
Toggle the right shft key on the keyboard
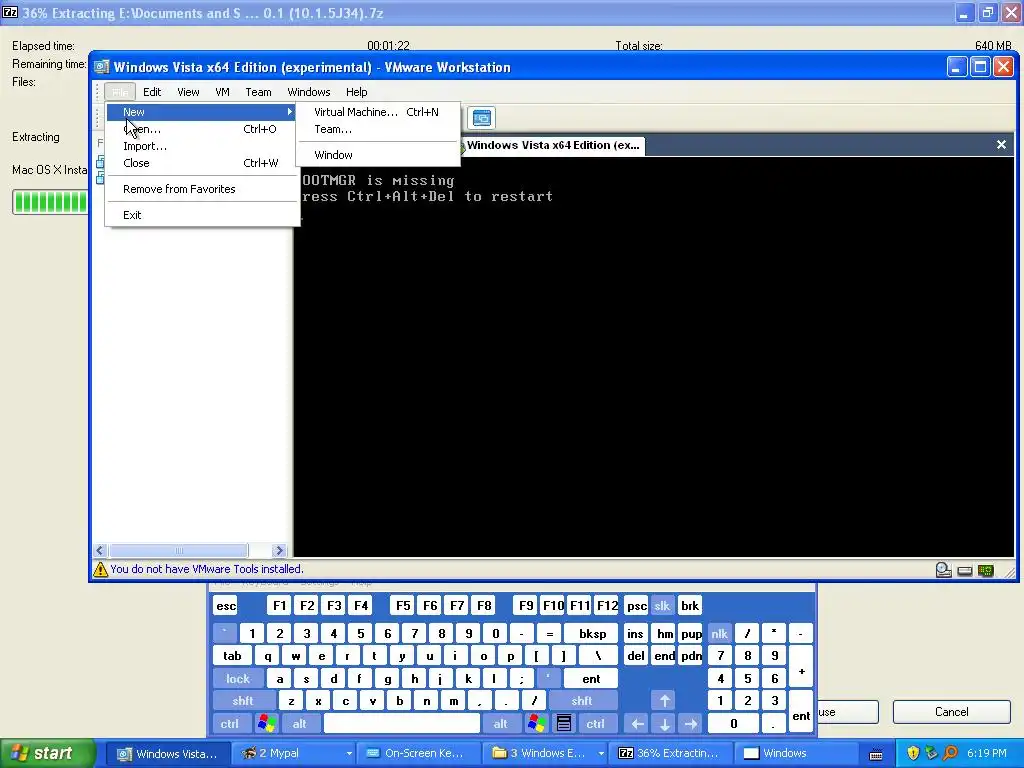[x=582, y=701]
